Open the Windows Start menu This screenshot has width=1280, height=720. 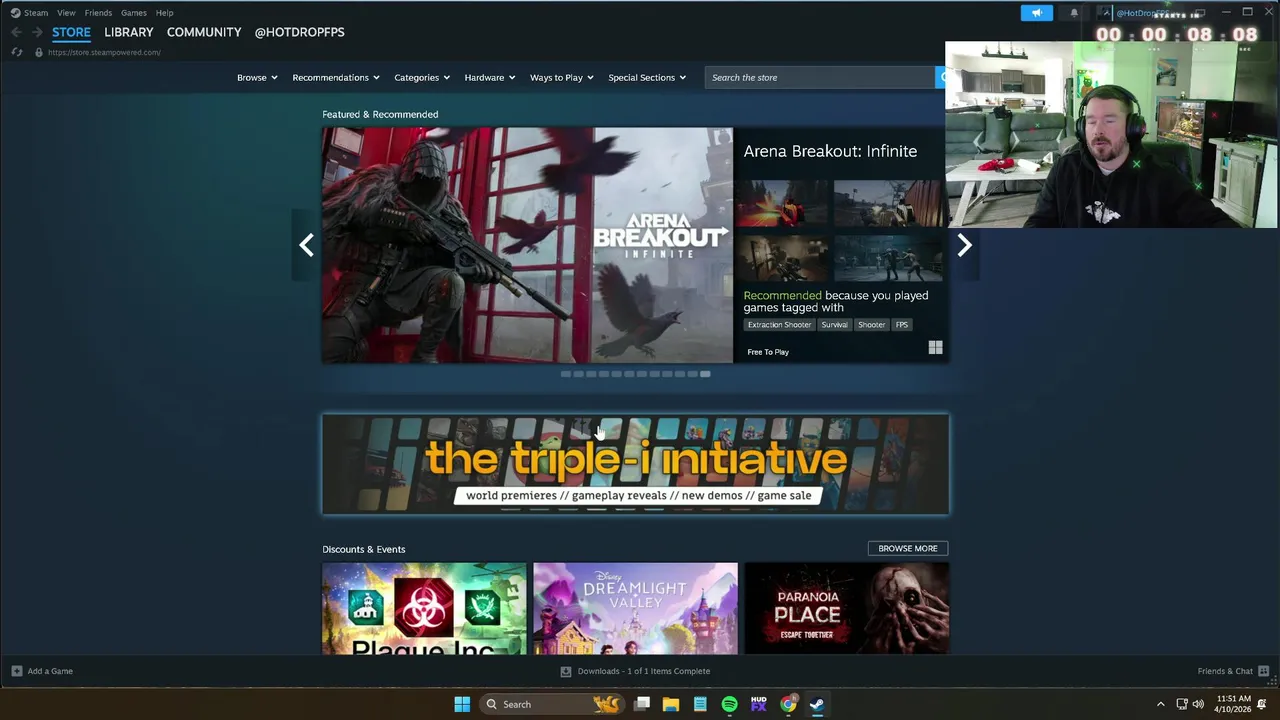[x=462, y=704]
